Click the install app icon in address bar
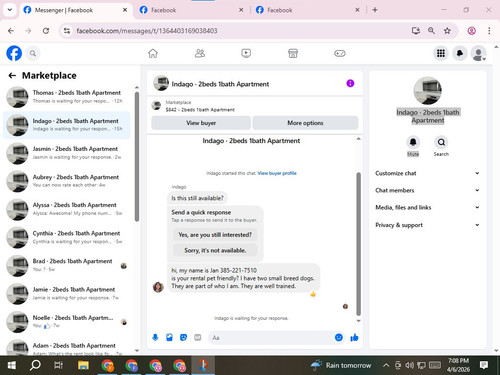 [x=415, y=31]
